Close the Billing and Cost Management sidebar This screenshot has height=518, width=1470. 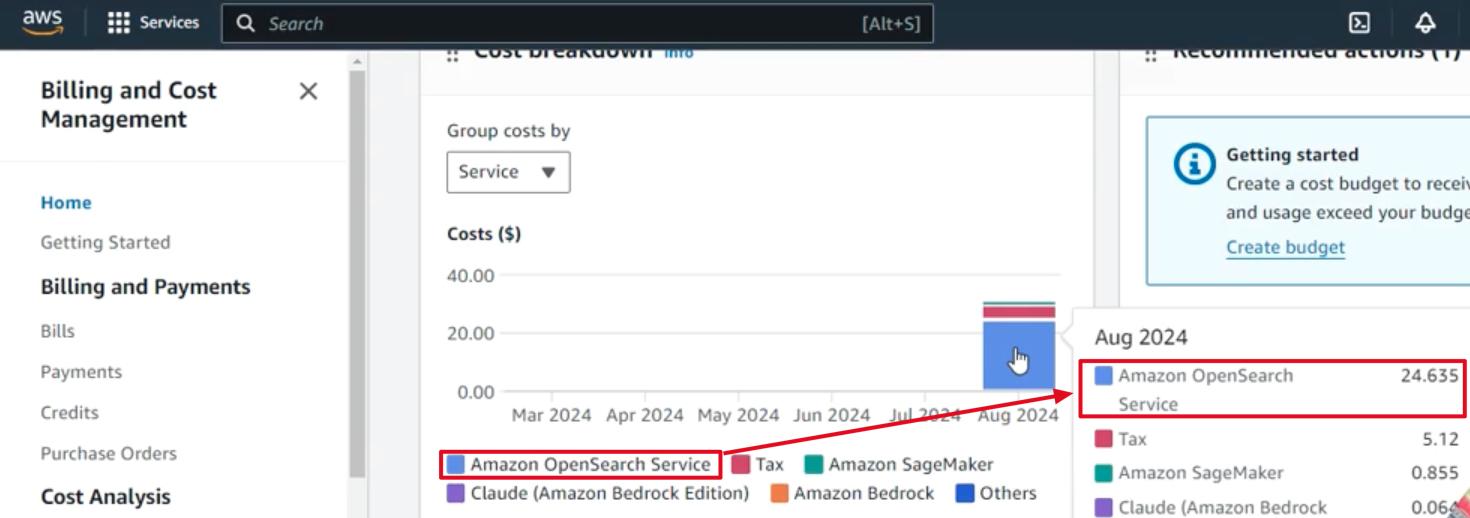pos(308,91)
